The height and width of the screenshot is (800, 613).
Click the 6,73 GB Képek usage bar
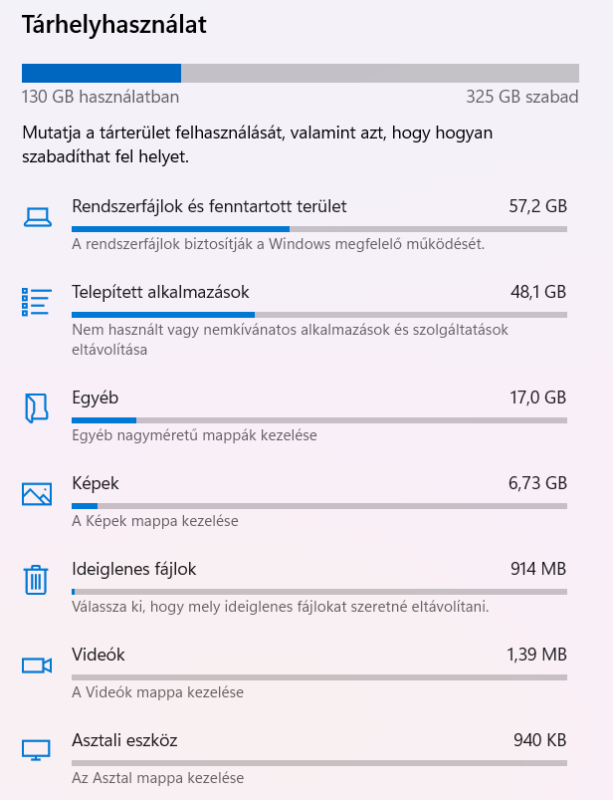pyautogui.click(x=319, y=506)
